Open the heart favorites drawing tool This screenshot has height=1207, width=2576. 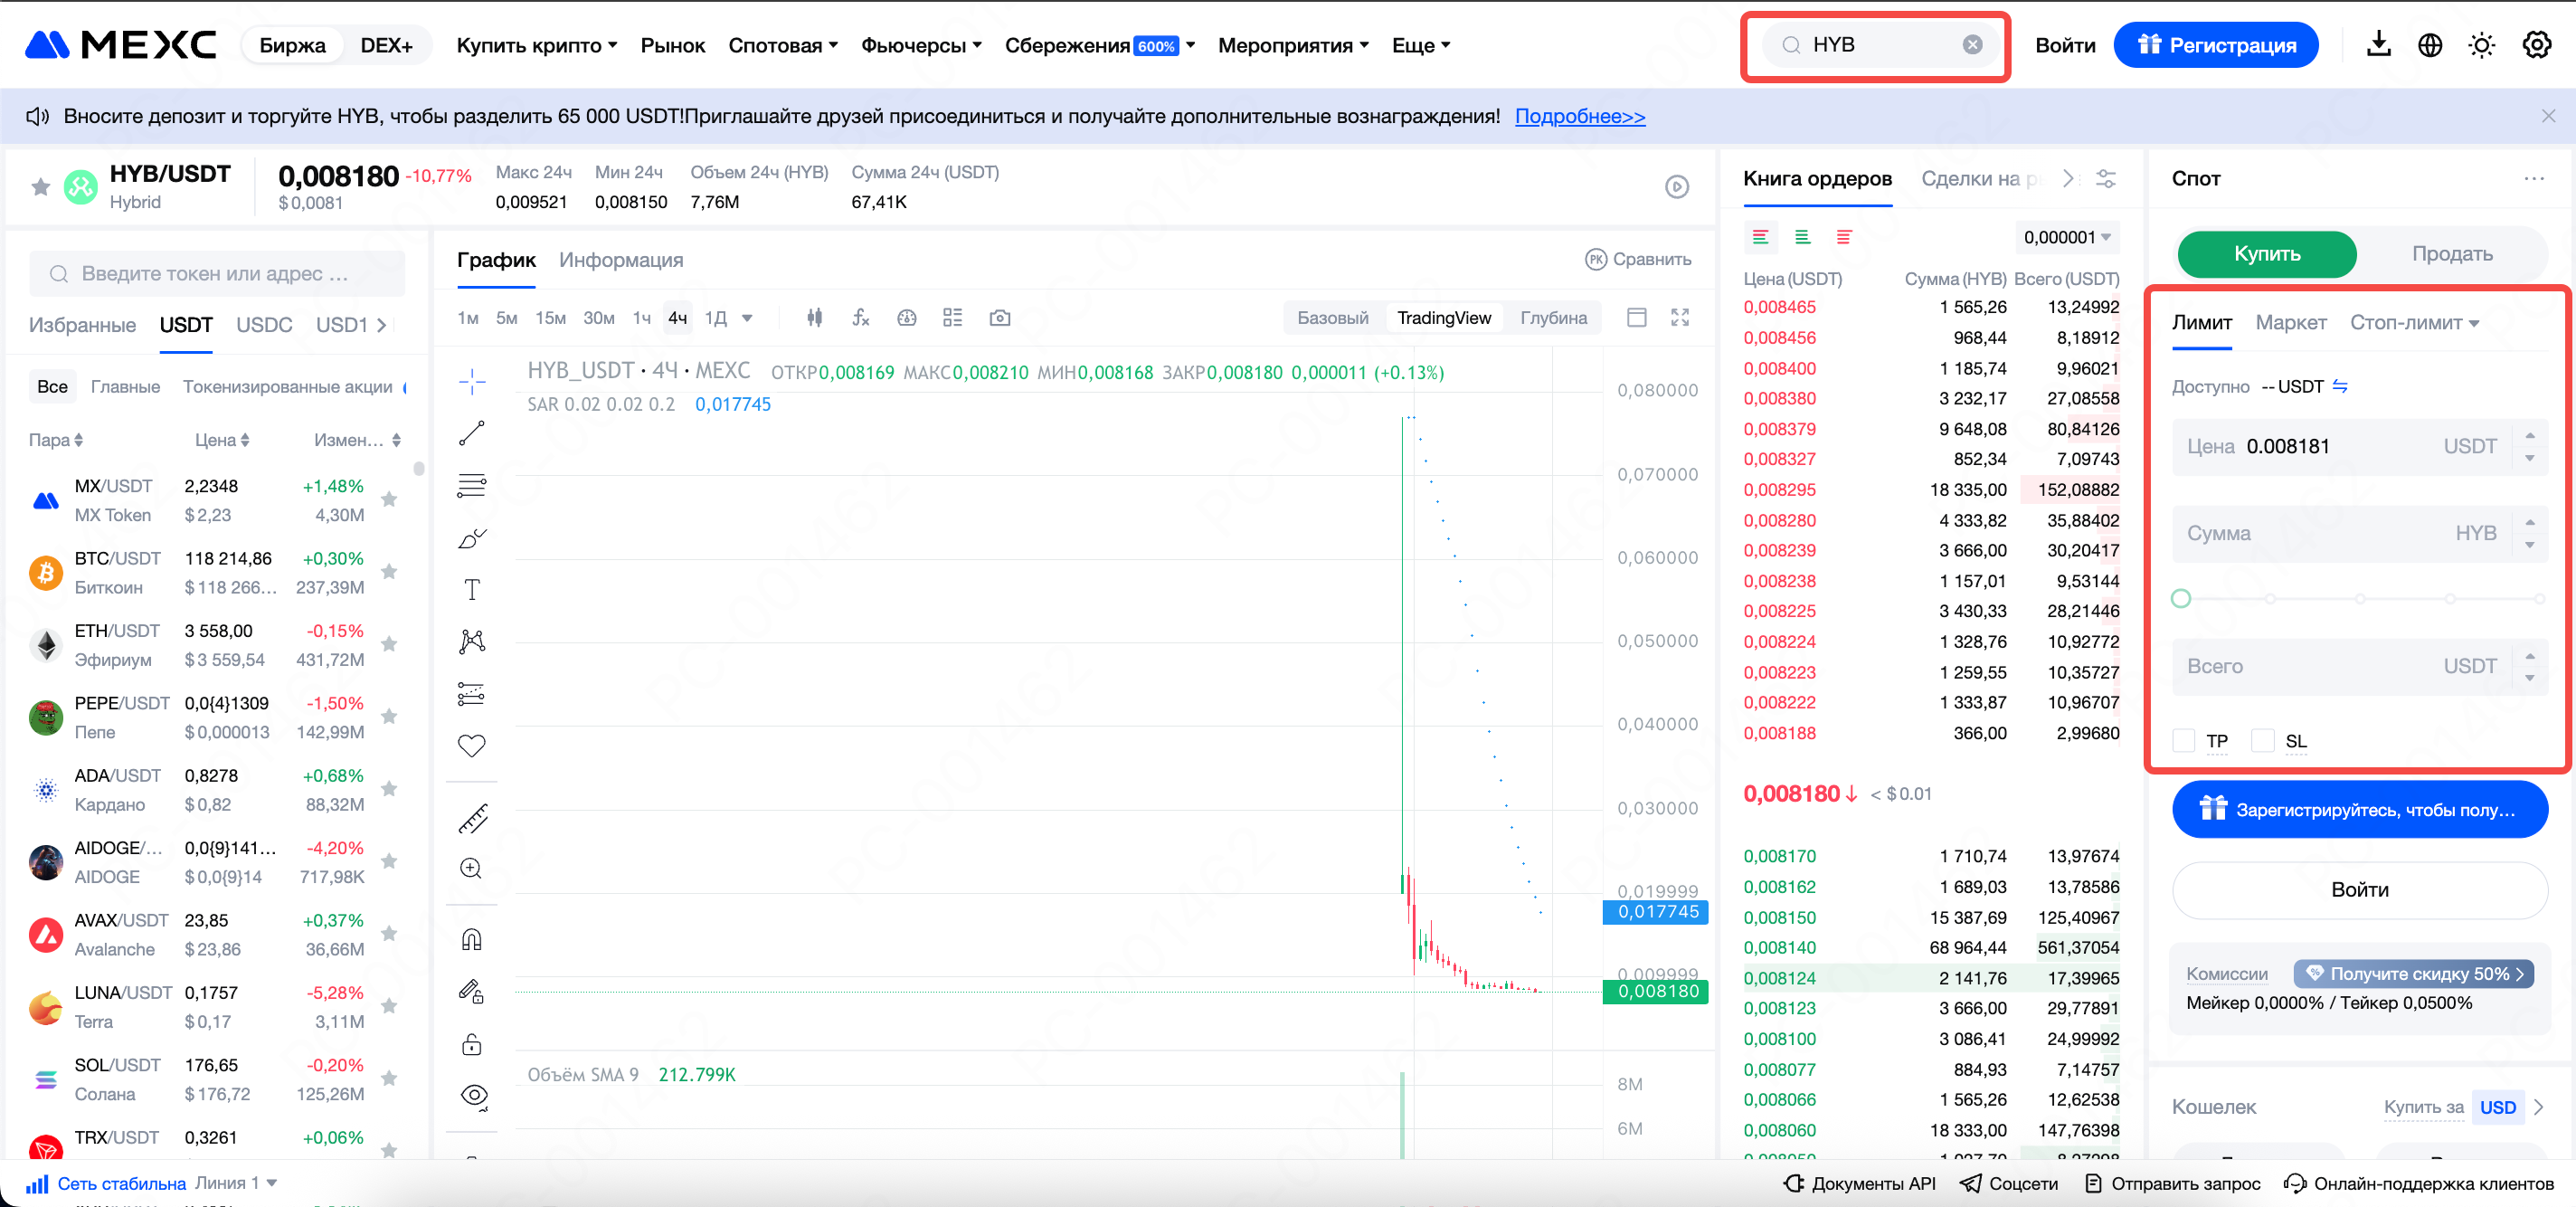coord(472,745)
